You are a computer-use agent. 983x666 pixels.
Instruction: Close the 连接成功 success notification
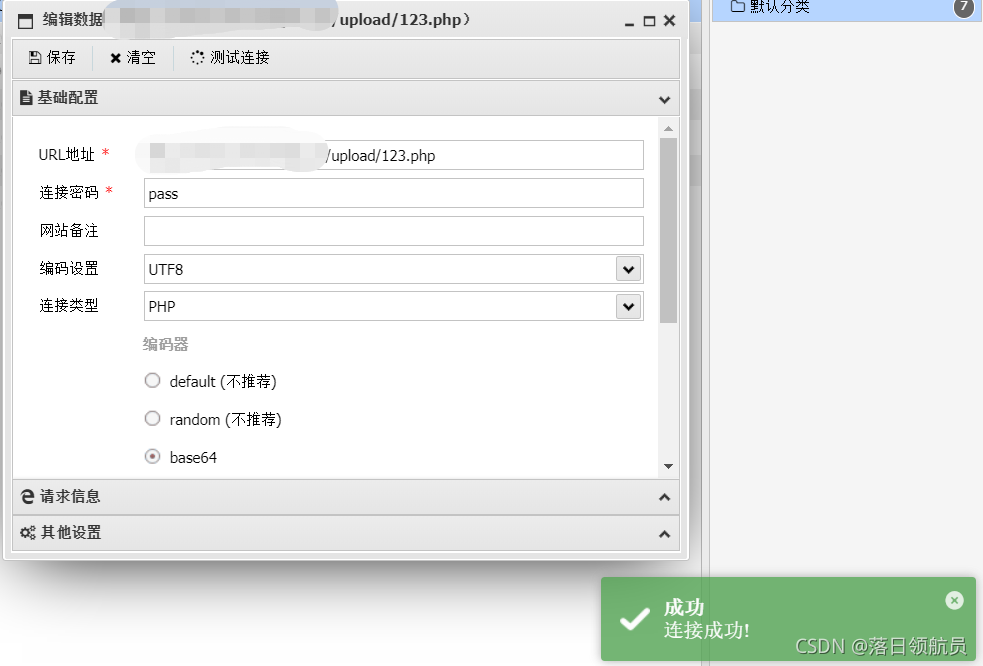point(954,601)
